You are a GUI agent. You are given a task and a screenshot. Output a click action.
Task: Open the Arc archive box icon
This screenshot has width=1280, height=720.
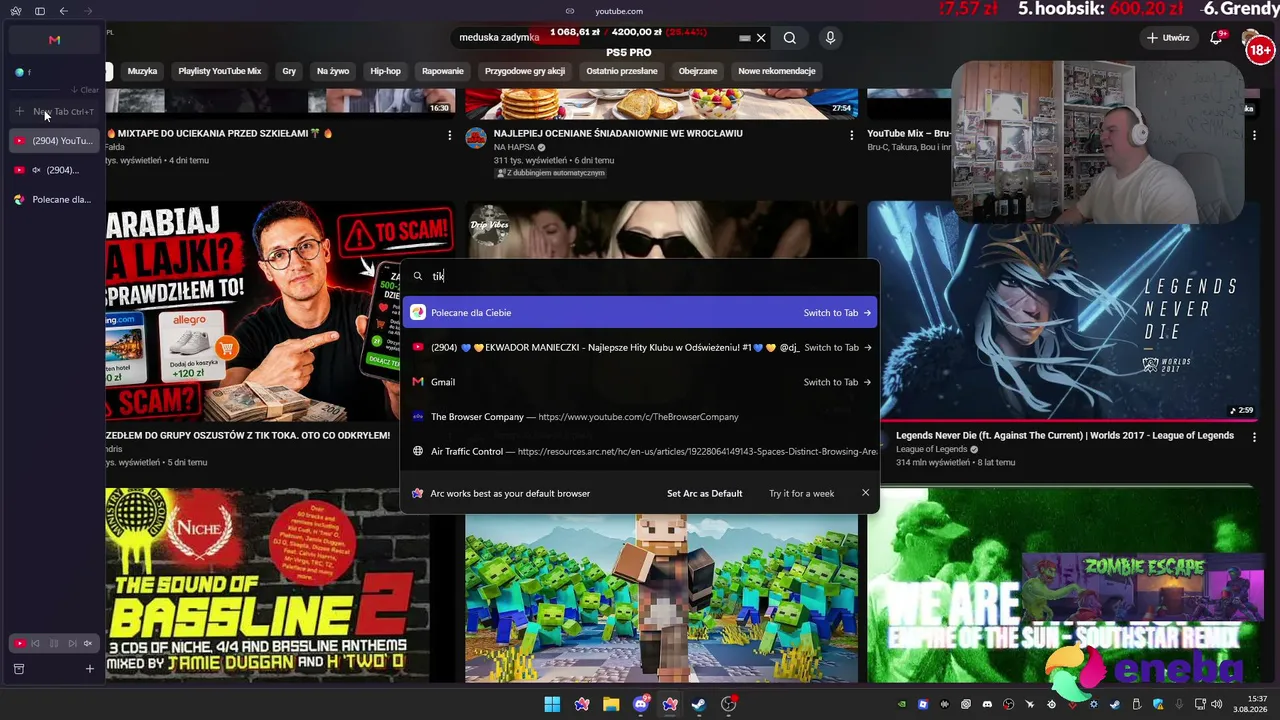coord(19,669)
